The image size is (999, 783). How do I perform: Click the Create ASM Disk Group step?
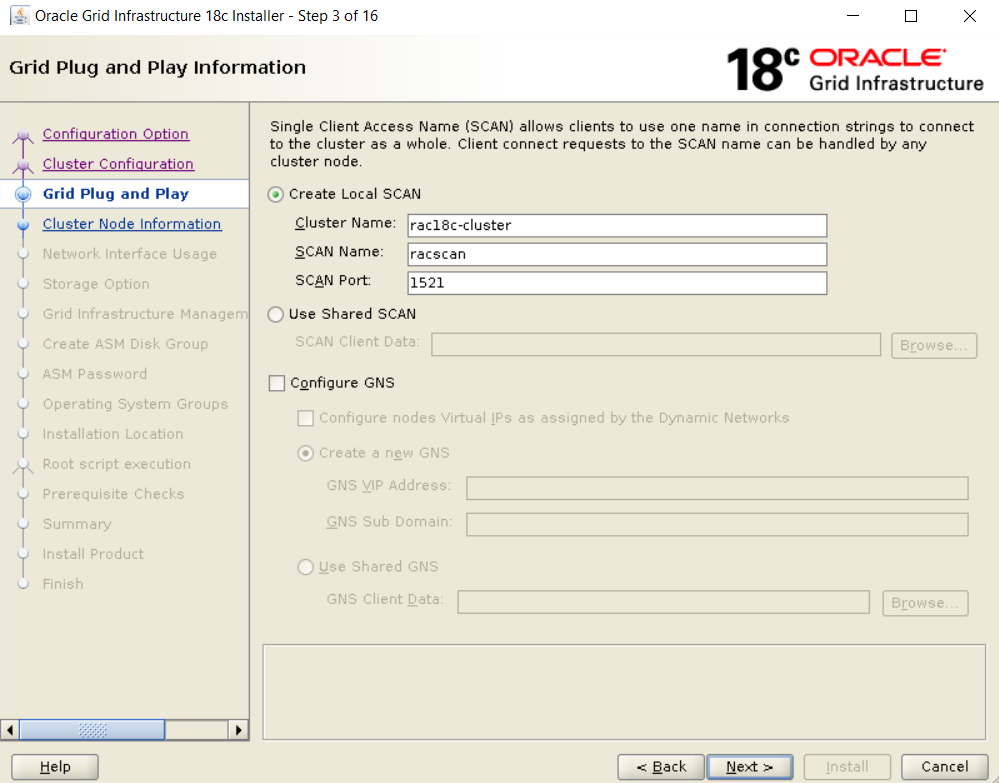(125, 343)
